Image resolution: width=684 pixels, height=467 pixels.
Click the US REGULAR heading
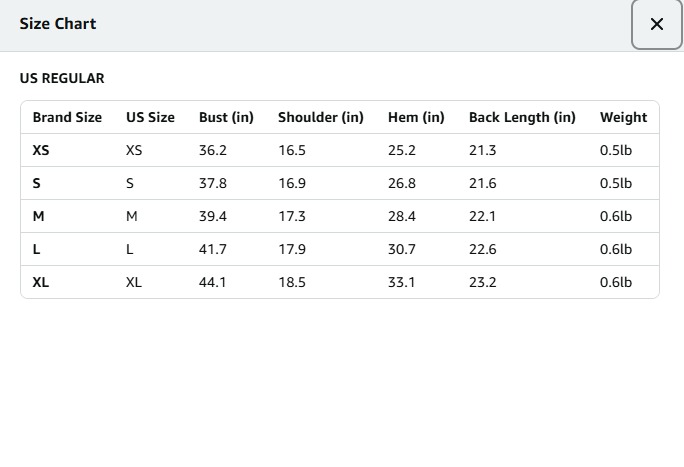pos(62,78)
